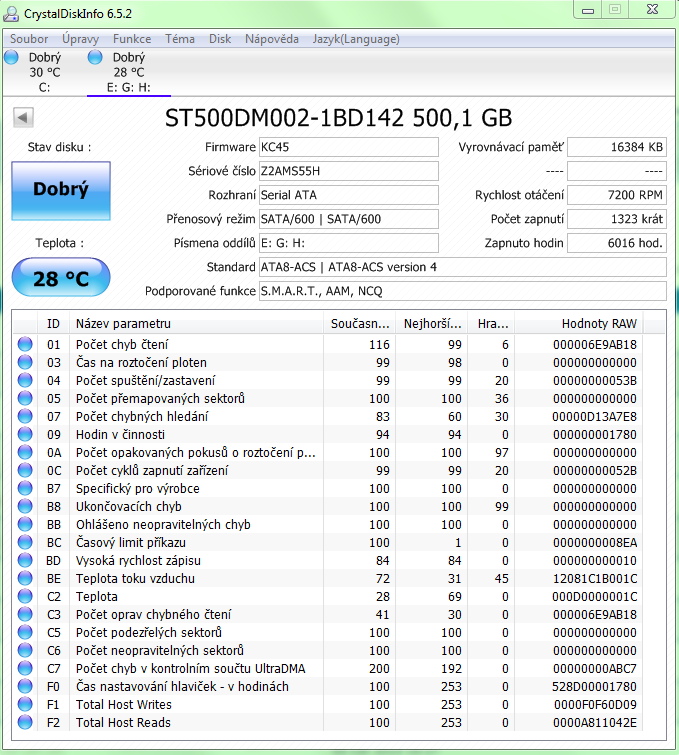Click the Serial ATA interface field

(349, 195)
